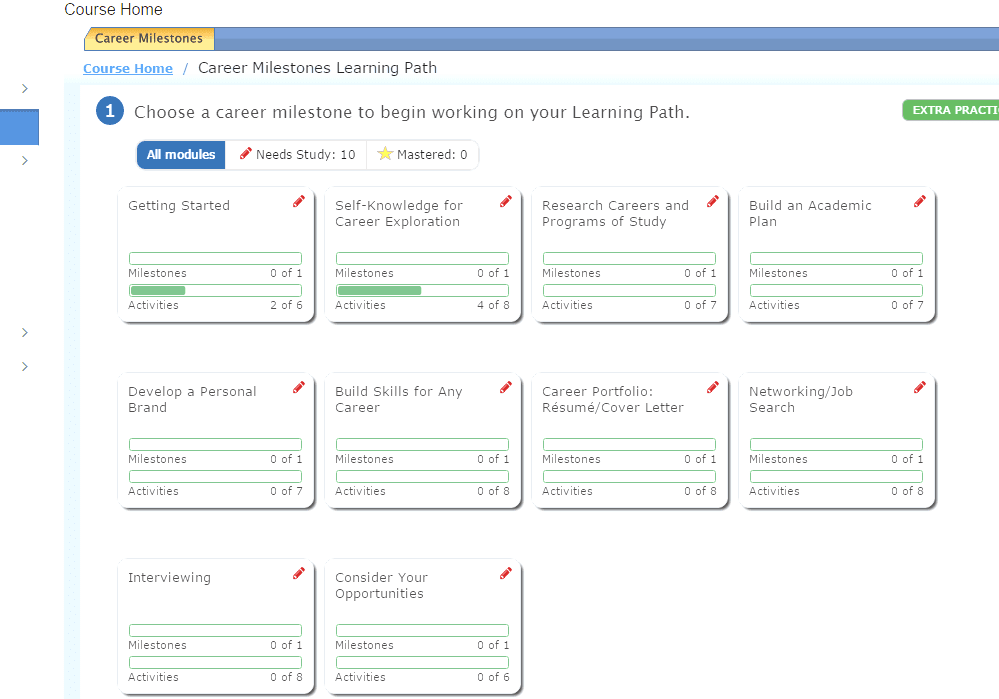The width and height of the screenshot is (999, 699).
Task: Click the edit pencil on Self-Knowledge for Career Exploration
Action: point(505,201)
